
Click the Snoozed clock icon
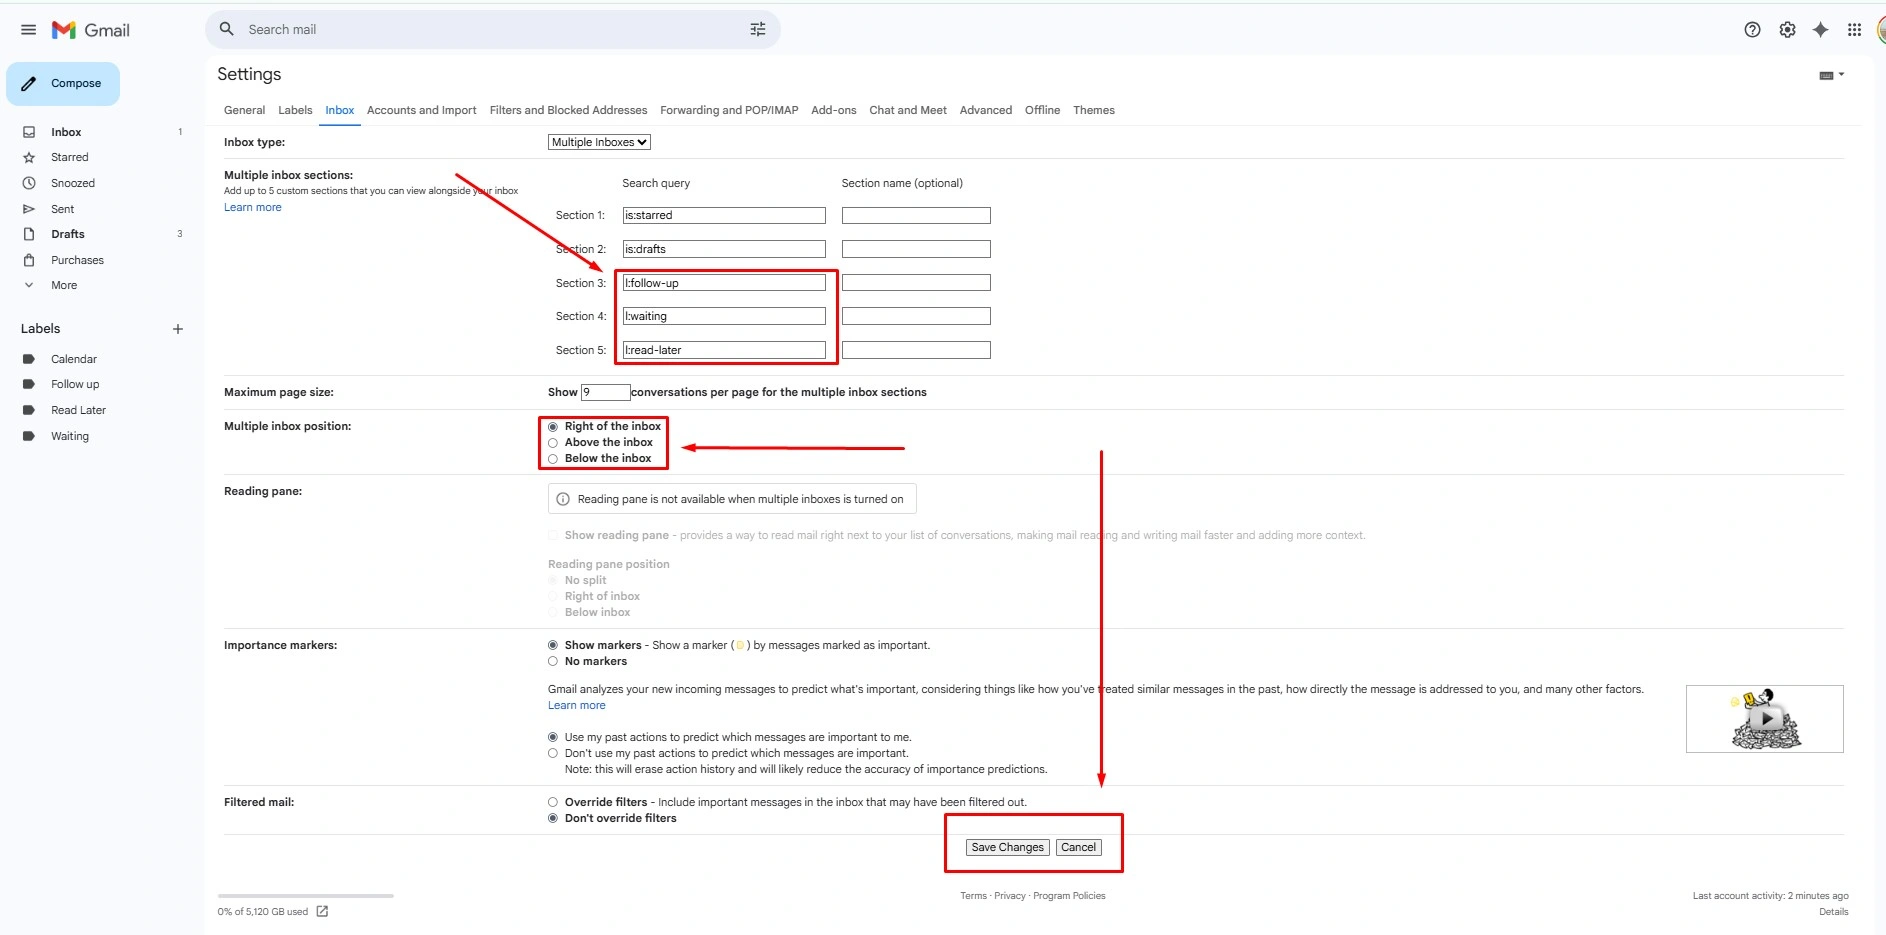(x=29, y=183)
